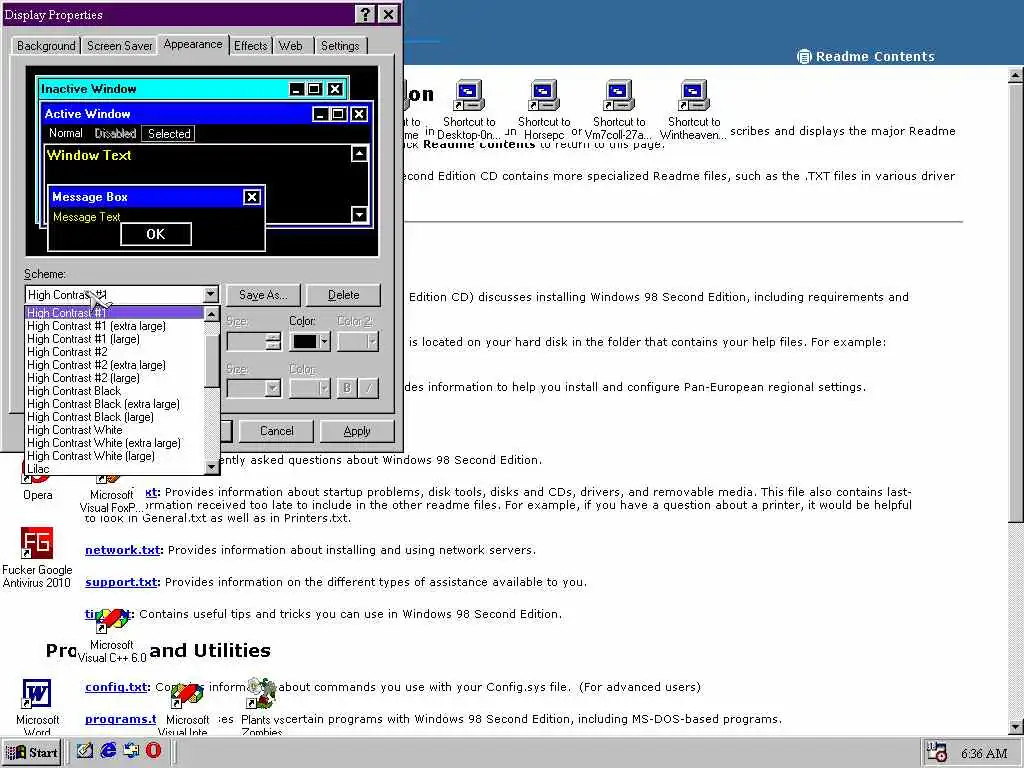The height and width of the screenshot is (768, 1024).
Task: Switch to the Screen Saver tab
Action: point(120,46)
